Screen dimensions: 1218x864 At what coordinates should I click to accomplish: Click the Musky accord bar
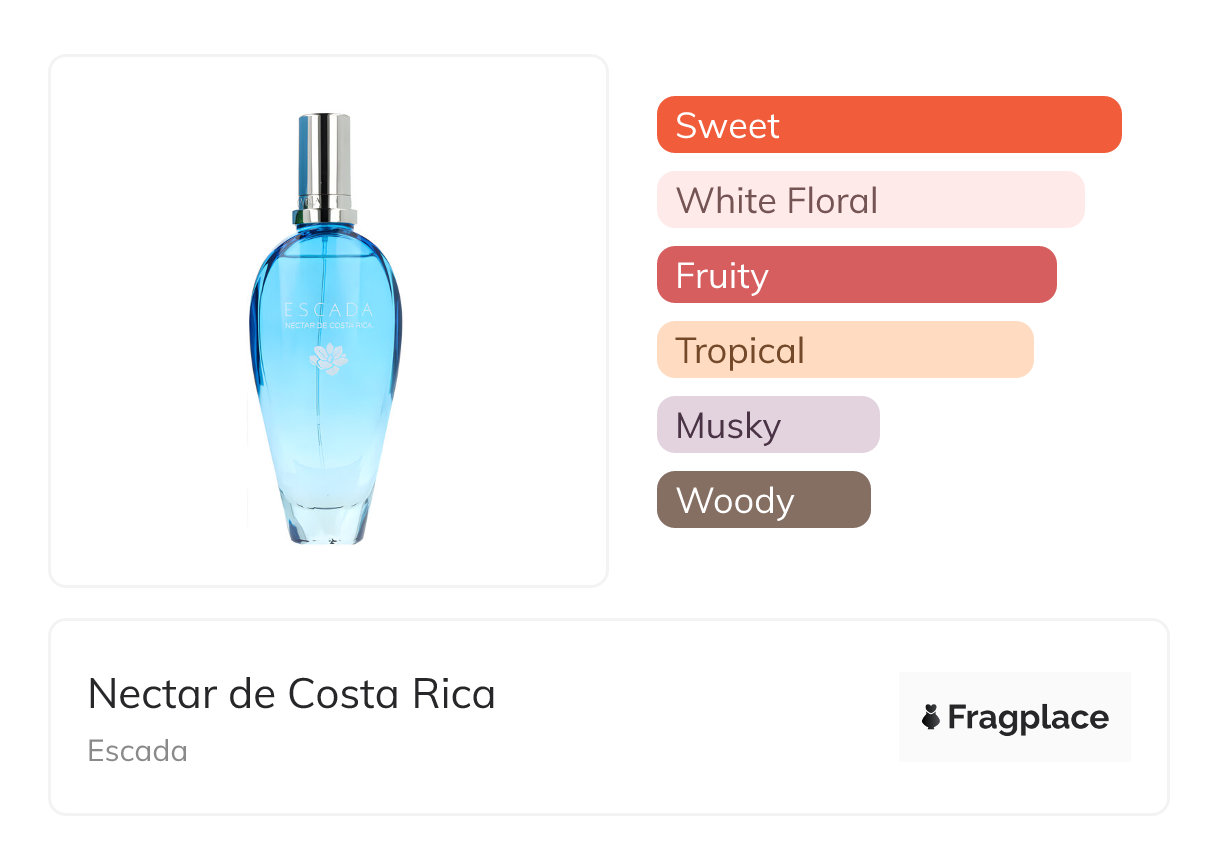tap(767, 425)
